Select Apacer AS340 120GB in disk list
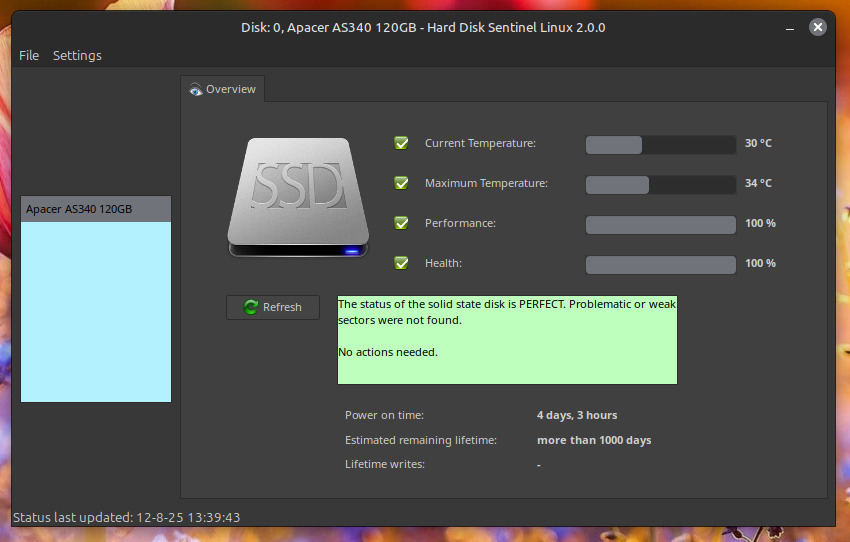 (x=96, y=209)
